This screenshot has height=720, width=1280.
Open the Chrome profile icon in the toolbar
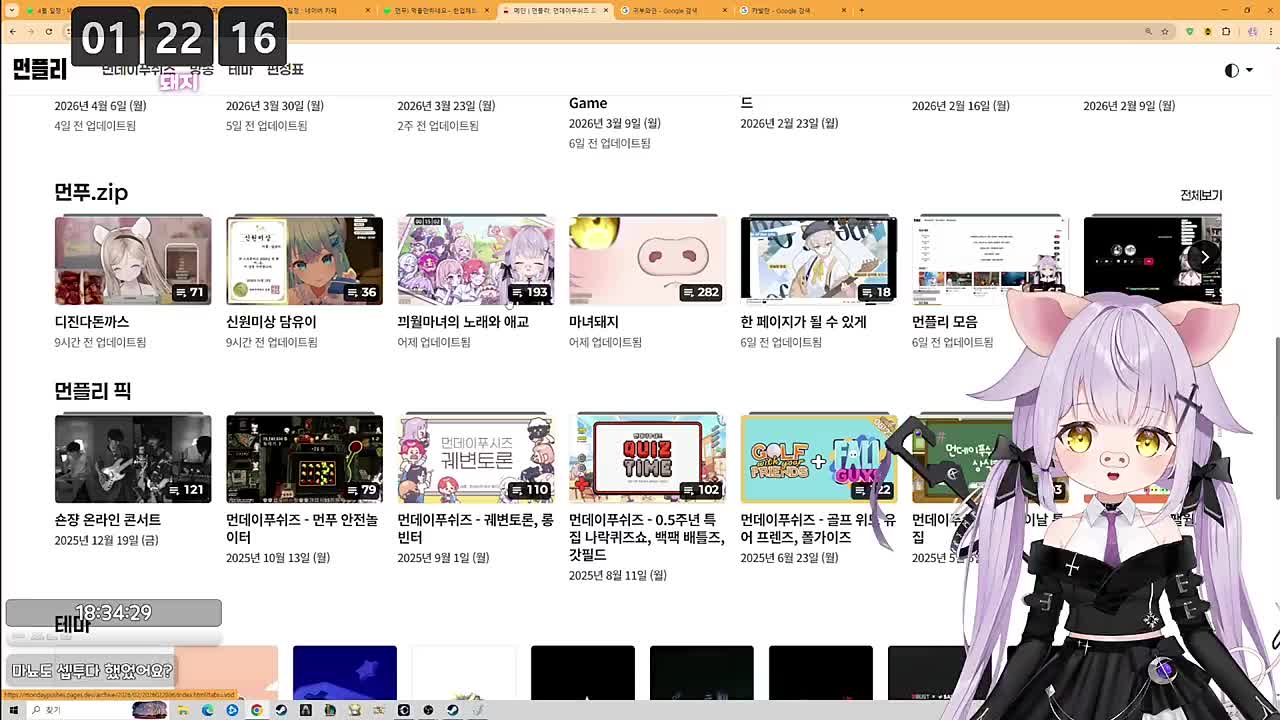1254,33
